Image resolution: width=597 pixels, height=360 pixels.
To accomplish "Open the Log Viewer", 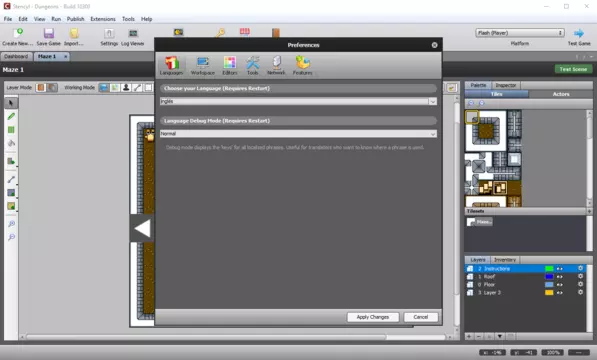I will pyautogui.click(x=132, y=37).
